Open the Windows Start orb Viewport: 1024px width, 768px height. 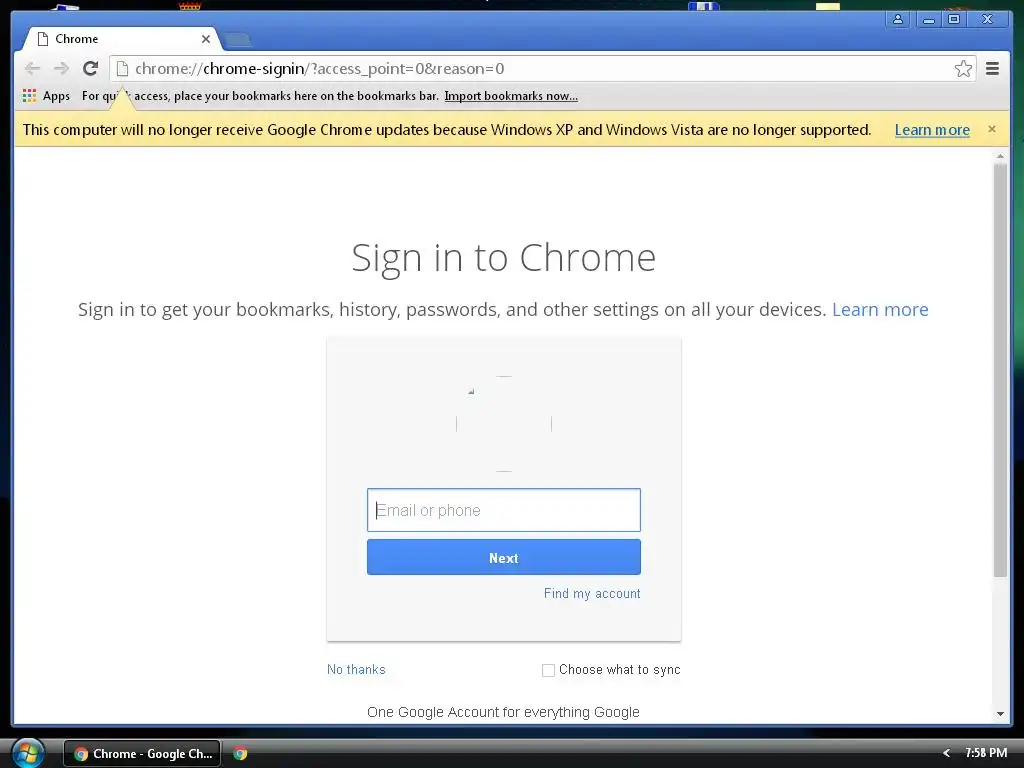pyautogui.click(x=27, y=753)
